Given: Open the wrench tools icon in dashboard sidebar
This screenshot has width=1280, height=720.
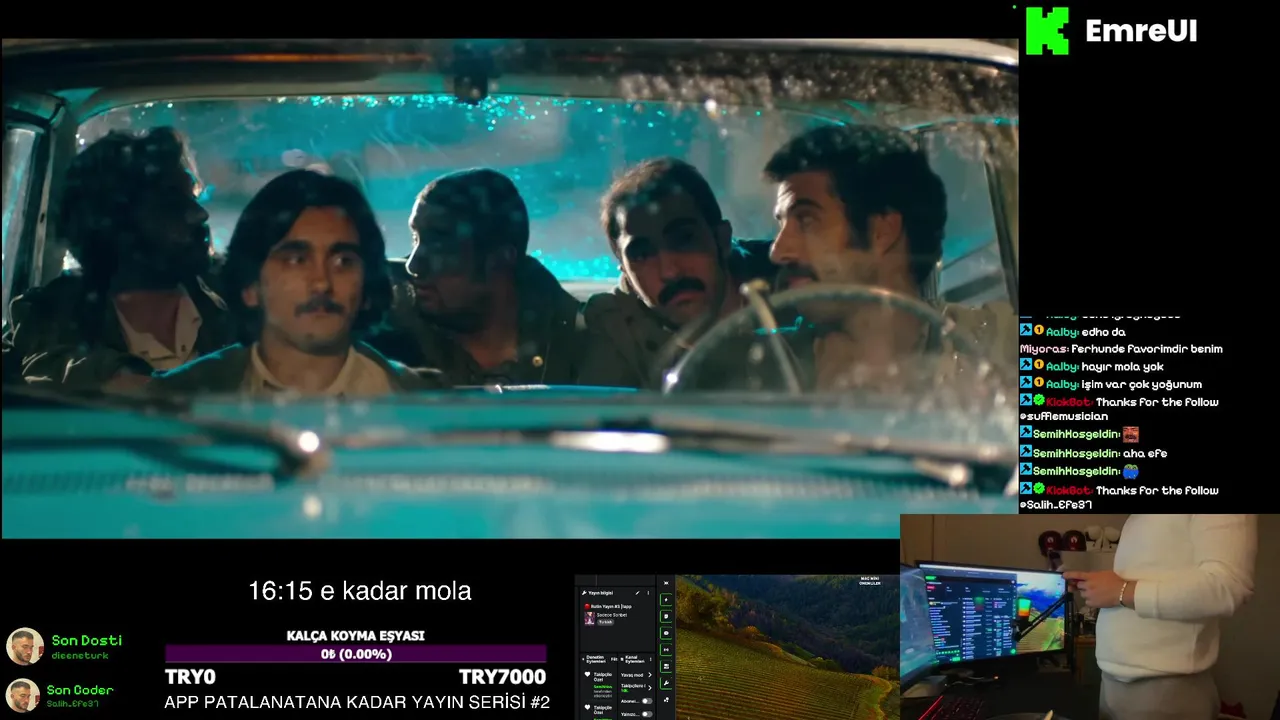Looking at the screenshot, I should pos(666,684).
